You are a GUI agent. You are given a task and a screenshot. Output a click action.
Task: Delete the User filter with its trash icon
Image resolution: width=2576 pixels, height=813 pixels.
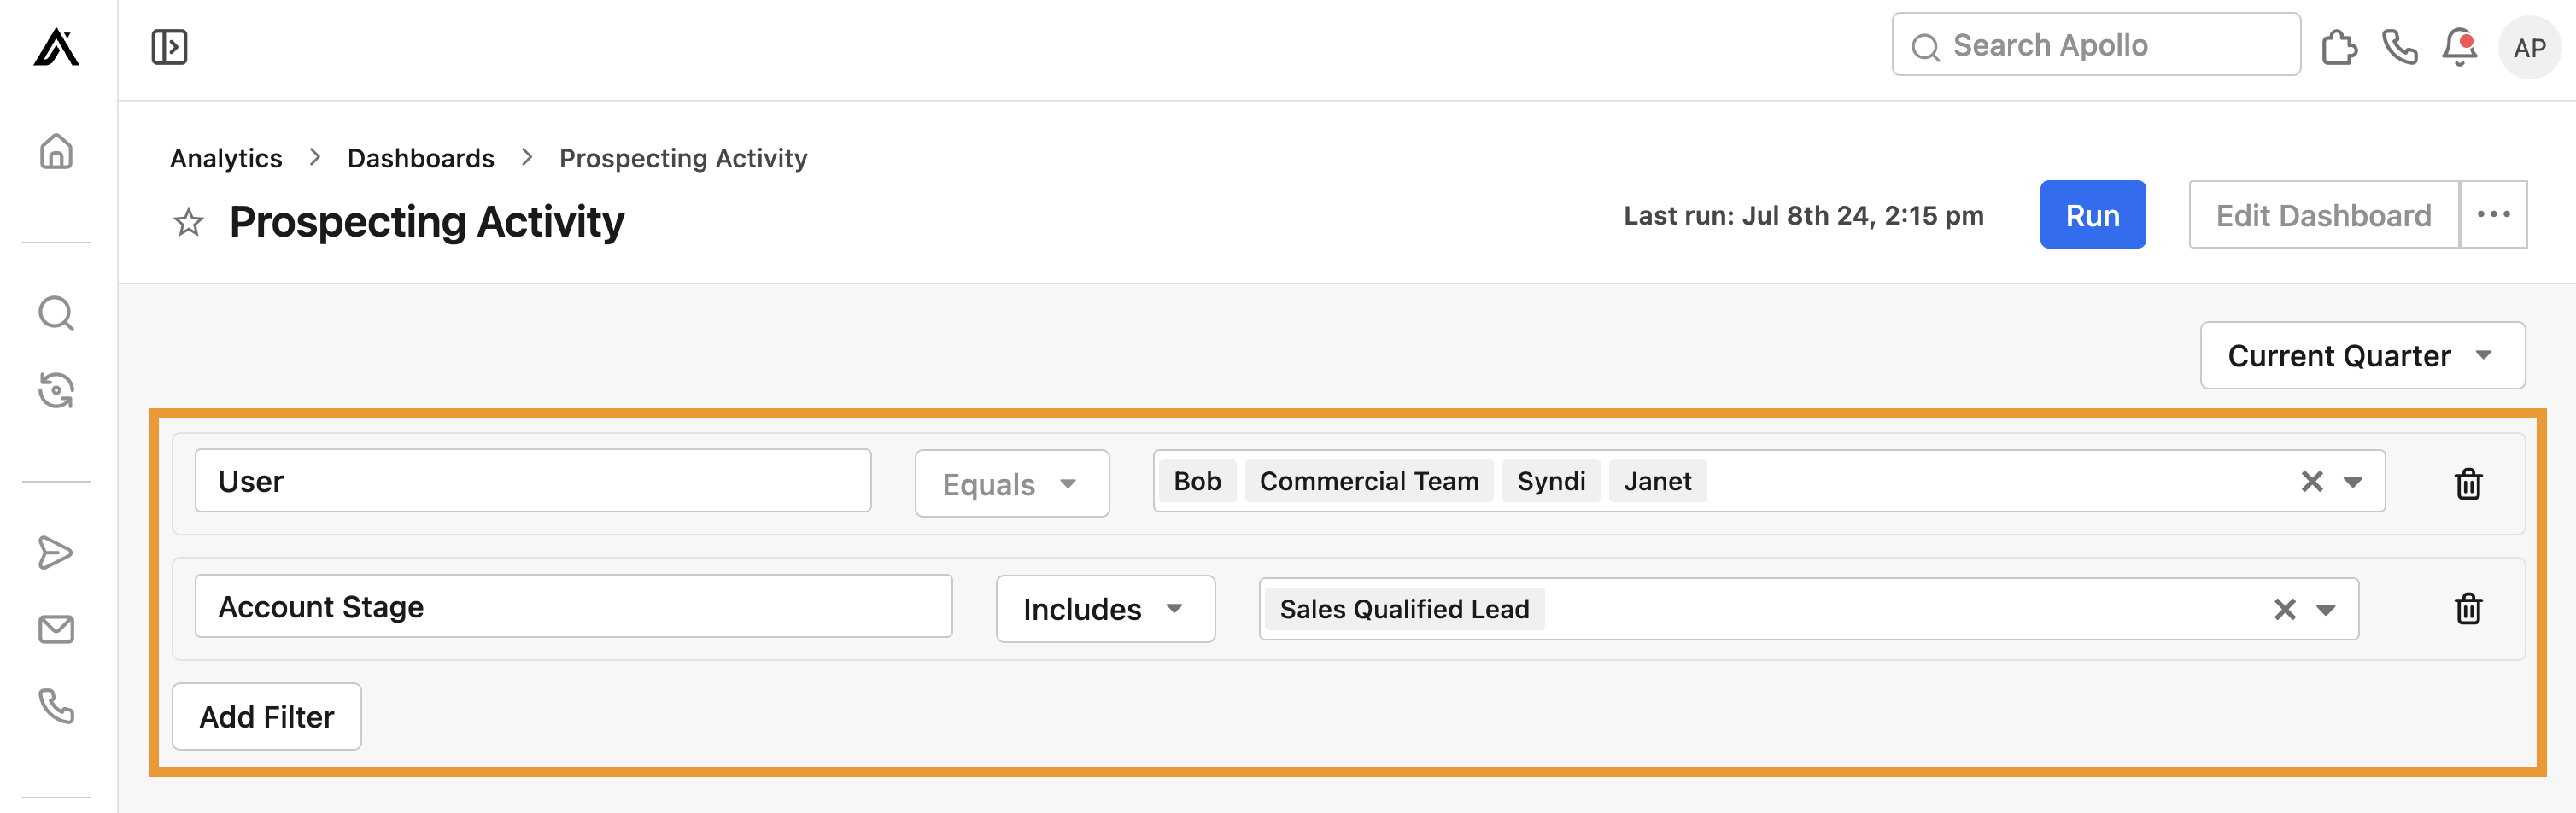coord(2468,485)
